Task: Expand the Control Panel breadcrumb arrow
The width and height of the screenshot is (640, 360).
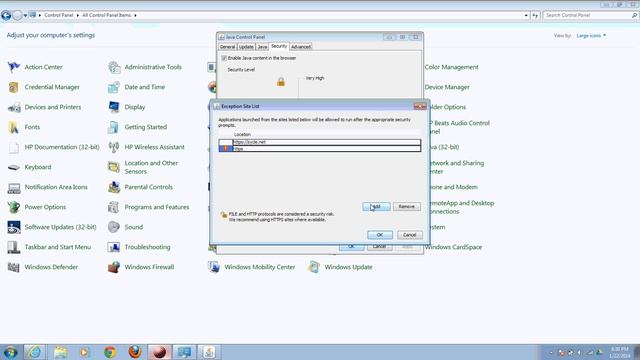Action: pyautogui.click(x=78, y=16)
